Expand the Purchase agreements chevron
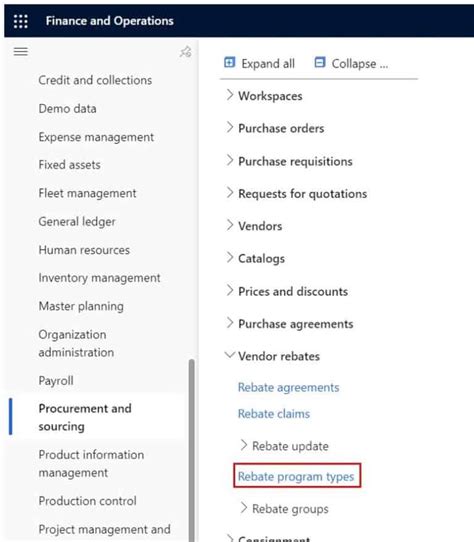 pos(230,323)
